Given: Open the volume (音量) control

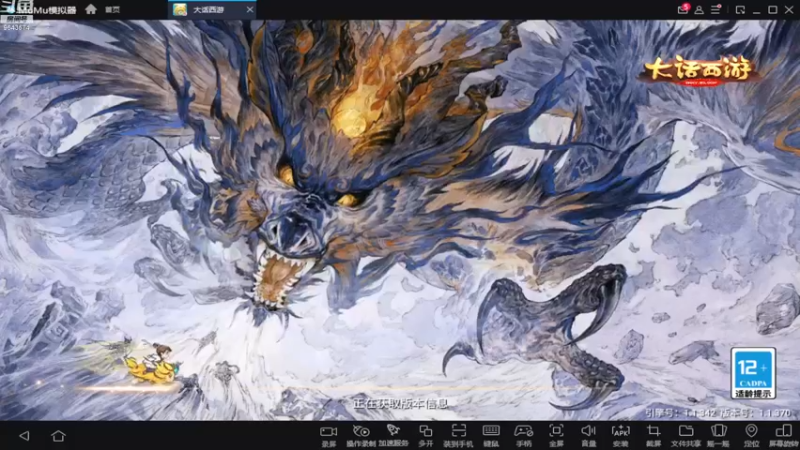Looking at the screenshot, I should pos(588,436).
